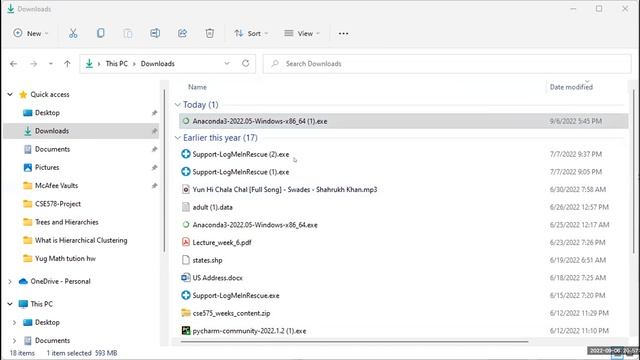Click the states.shp file icon
Viewport: 640px width, 360px height.
(x=186, y=260)
